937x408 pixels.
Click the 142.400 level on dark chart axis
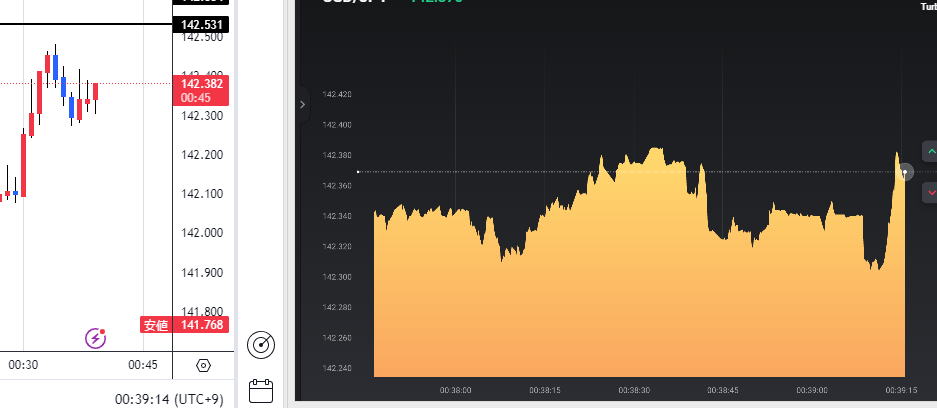tap(337, 125)
